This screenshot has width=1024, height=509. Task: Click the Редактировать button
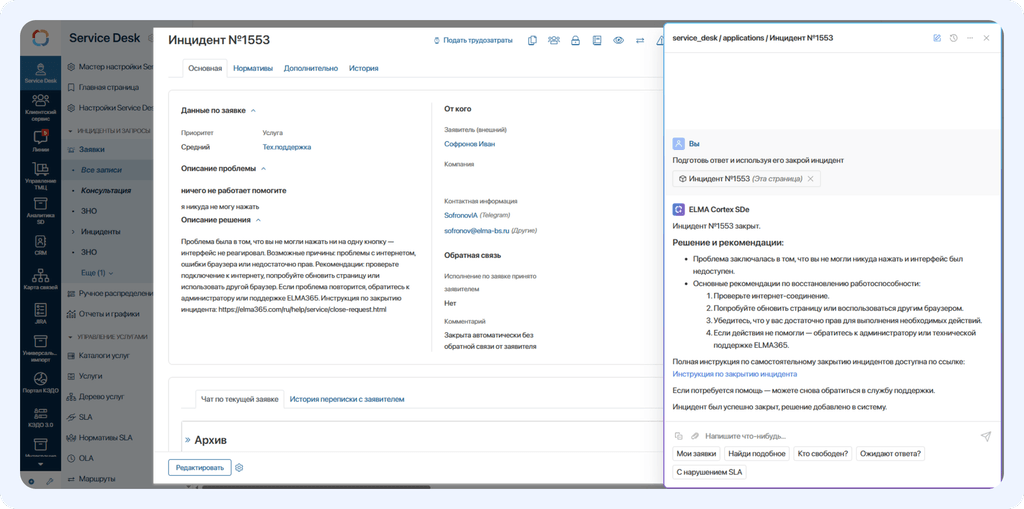200,467
